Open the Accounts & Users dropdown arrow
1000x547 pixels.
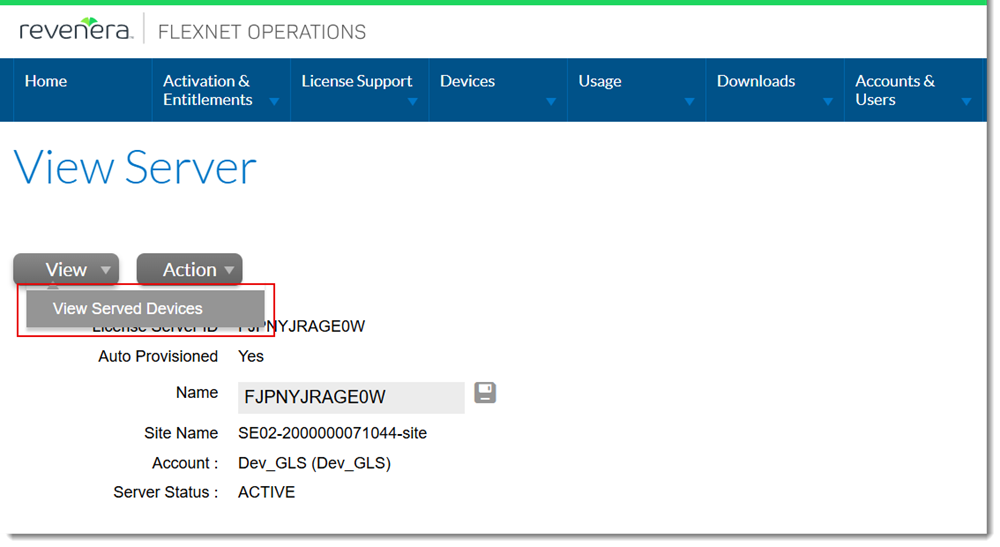(966, 101)
